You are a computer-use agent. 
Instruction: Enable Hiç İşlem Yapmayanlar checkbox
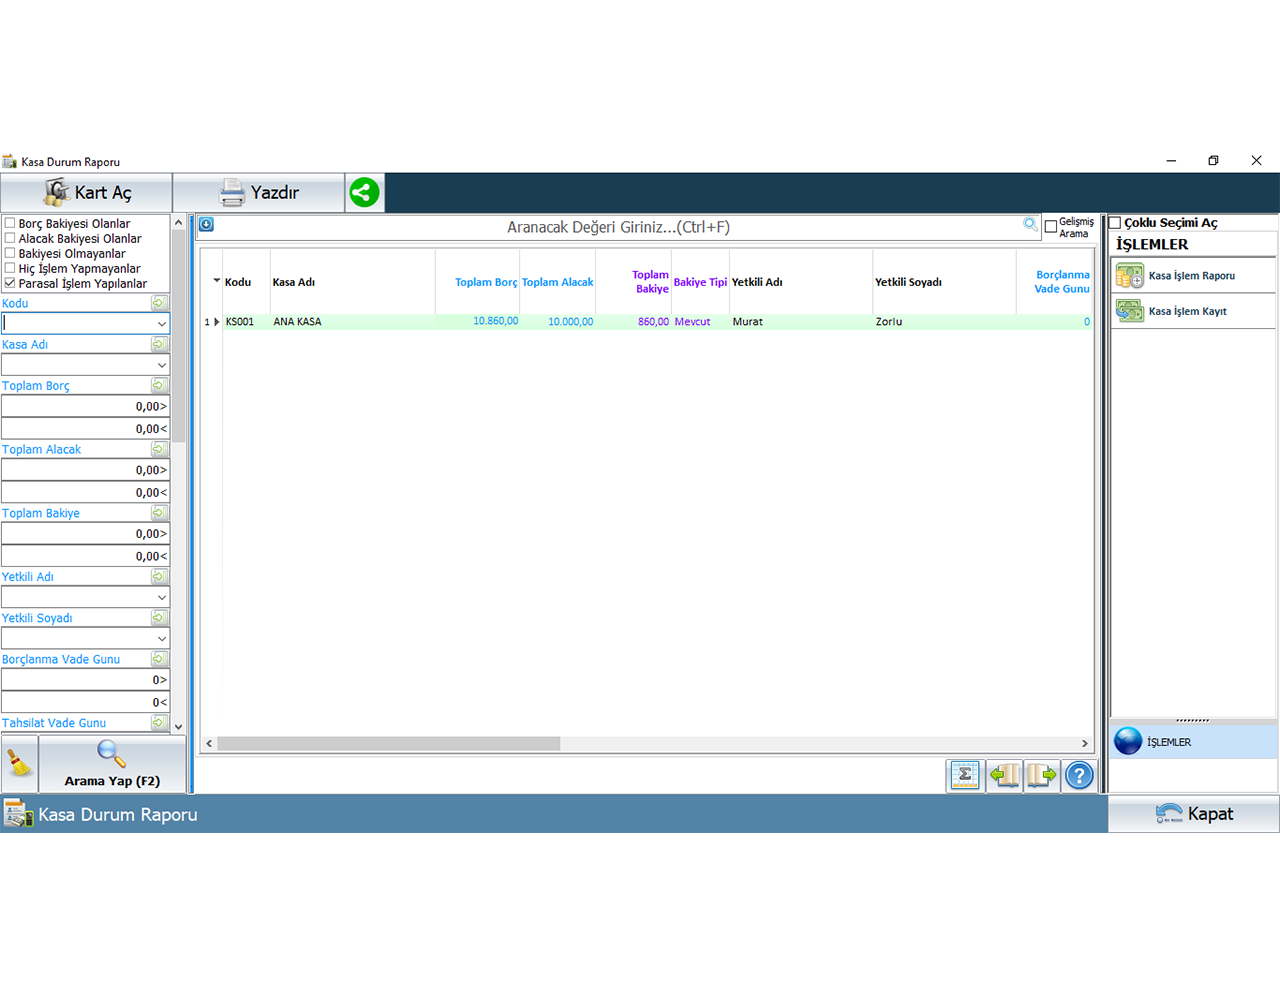pos(10,268)
